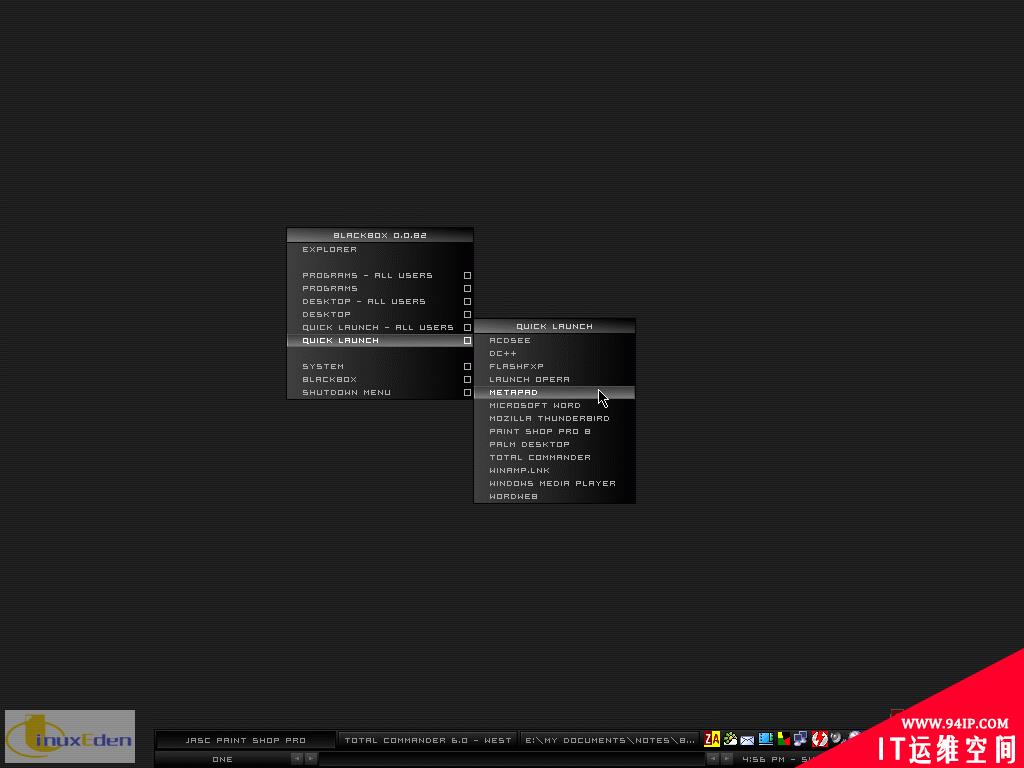This screenshot has width=1024, height=768.
Task: Click the red circular tray icon
Action: [x=820, y=739]
